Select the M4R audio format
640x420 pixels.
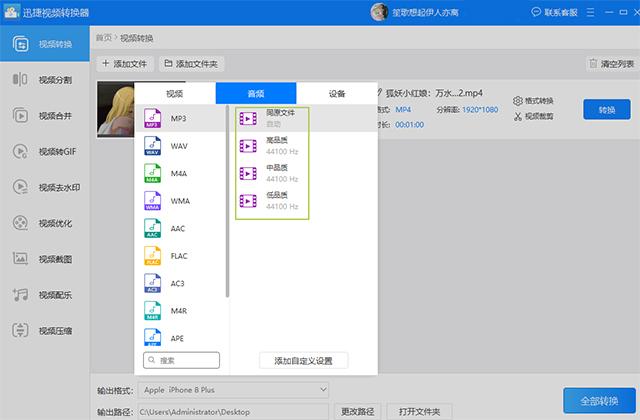180,311
